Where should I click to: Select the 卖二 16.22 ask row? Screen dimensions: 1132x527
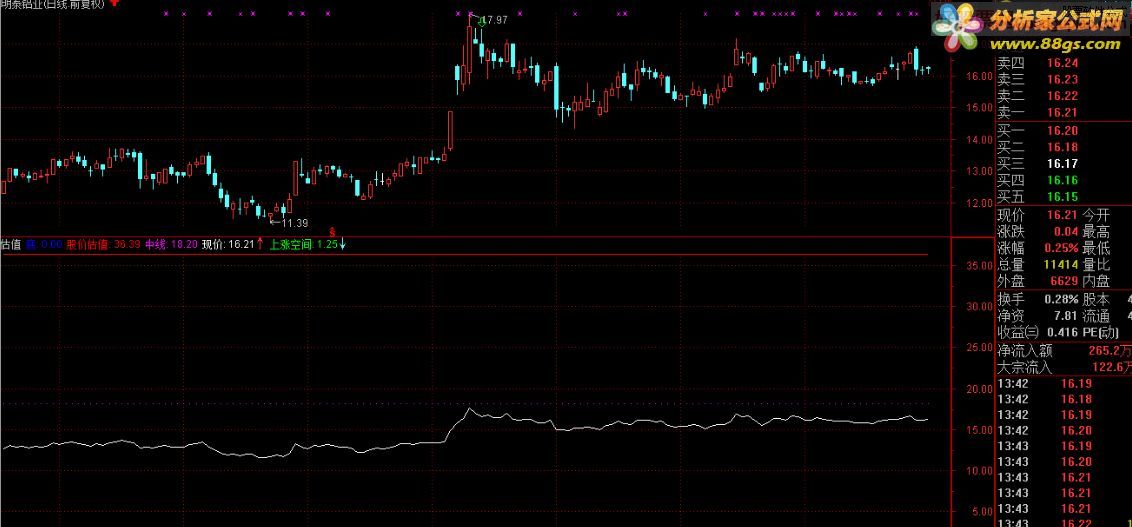click(1037, 96)
